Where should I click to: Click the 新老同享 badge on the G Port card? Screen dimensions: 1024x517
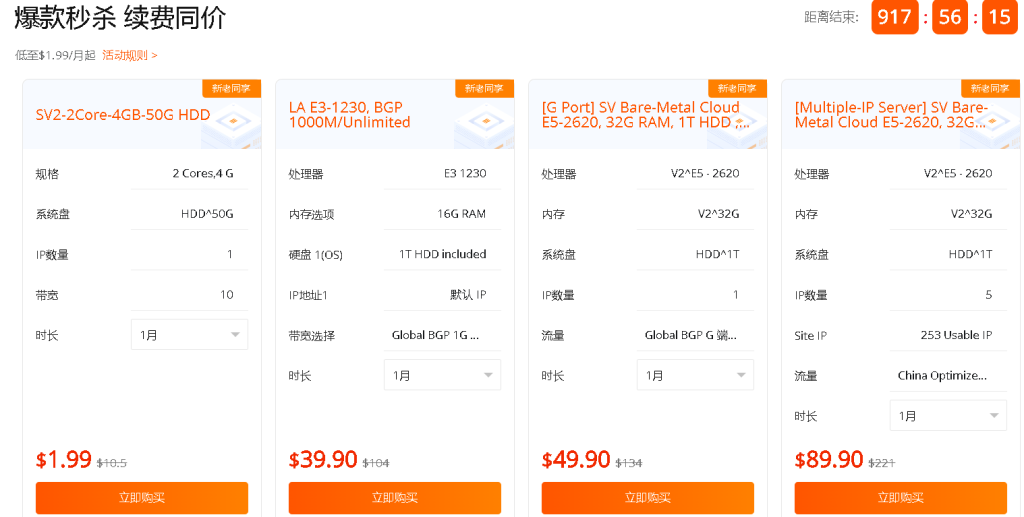tap(737, 89)
